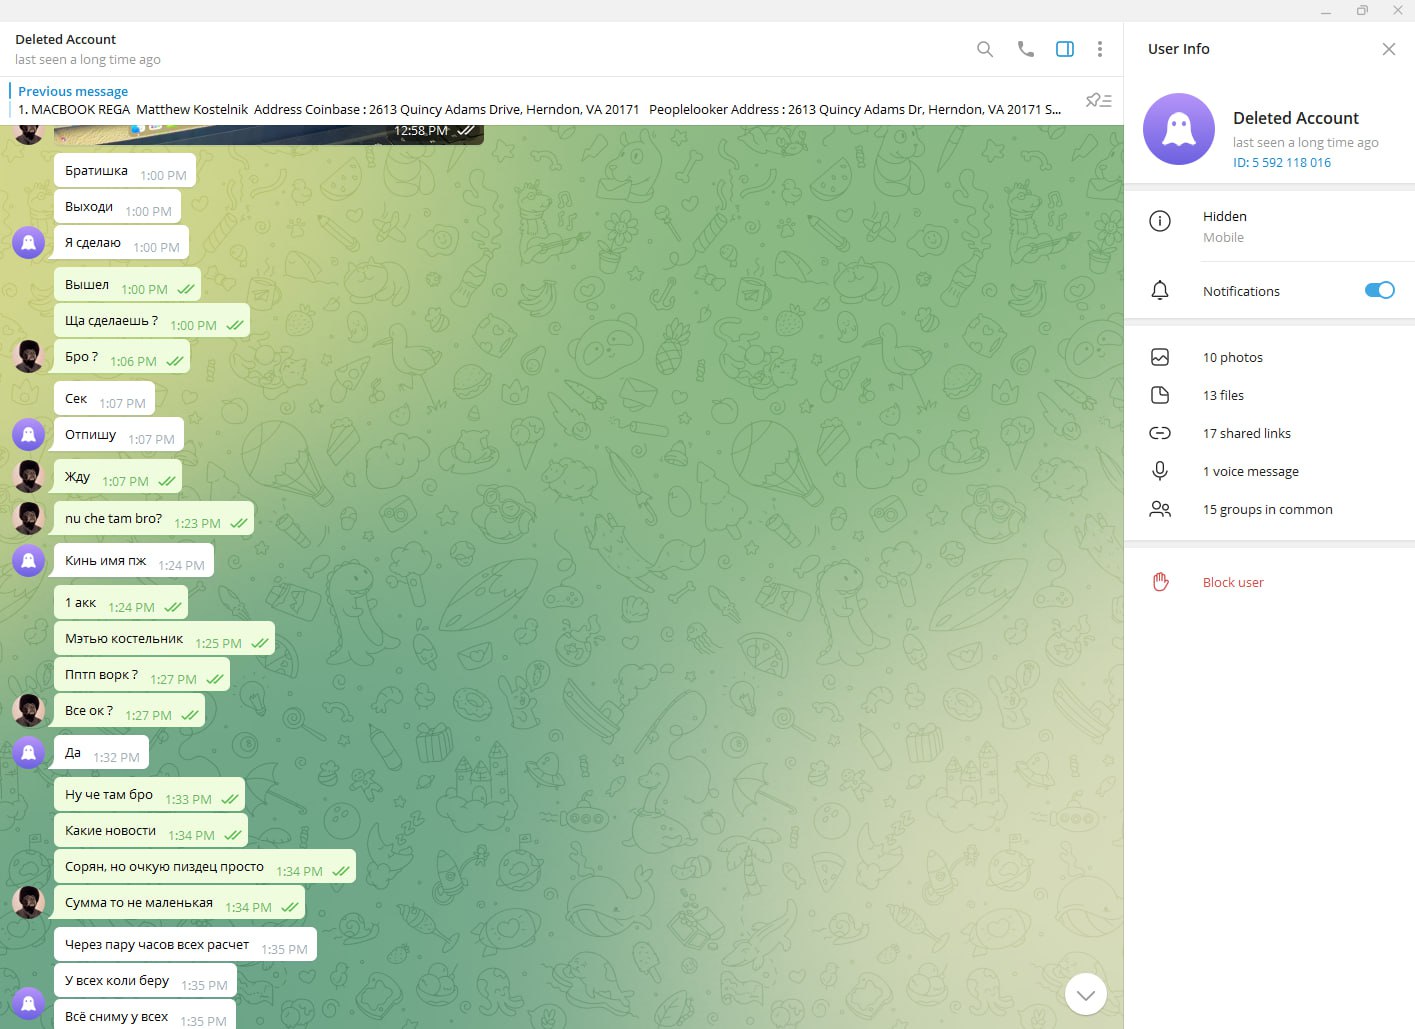1415x1029 pixels.
Task: Click the avatar beside 'Все ок ?'
Action: coord(29,710)
